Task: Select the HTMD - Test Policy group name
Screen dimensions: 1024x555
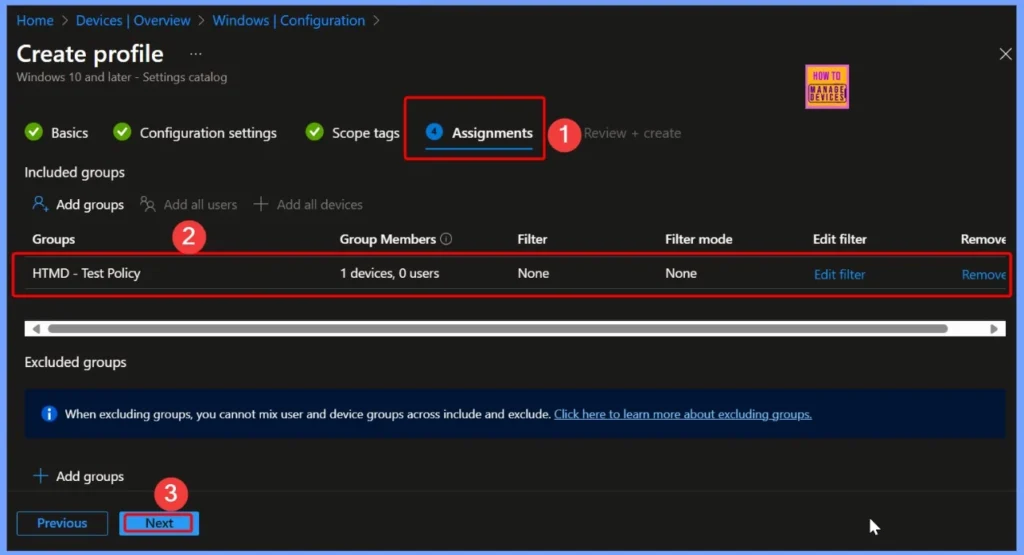Action: click(x=86, y=273)
